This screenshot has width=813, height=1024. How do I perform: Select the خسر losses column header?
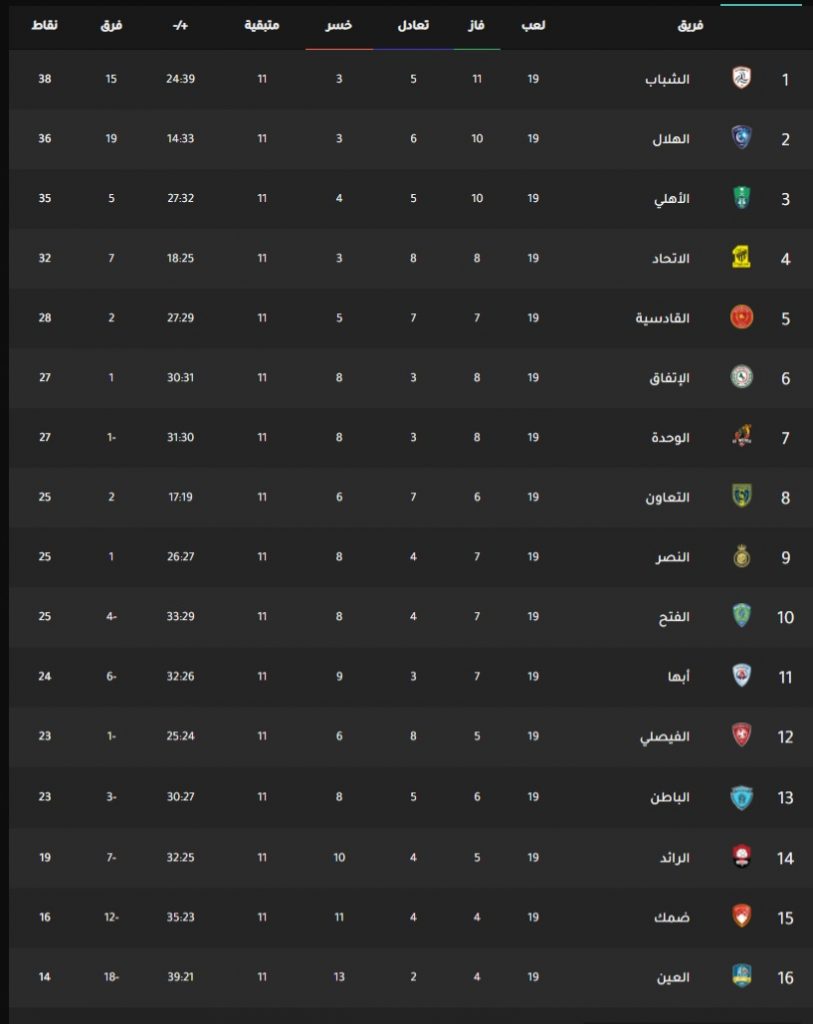[x=338, y=25]
